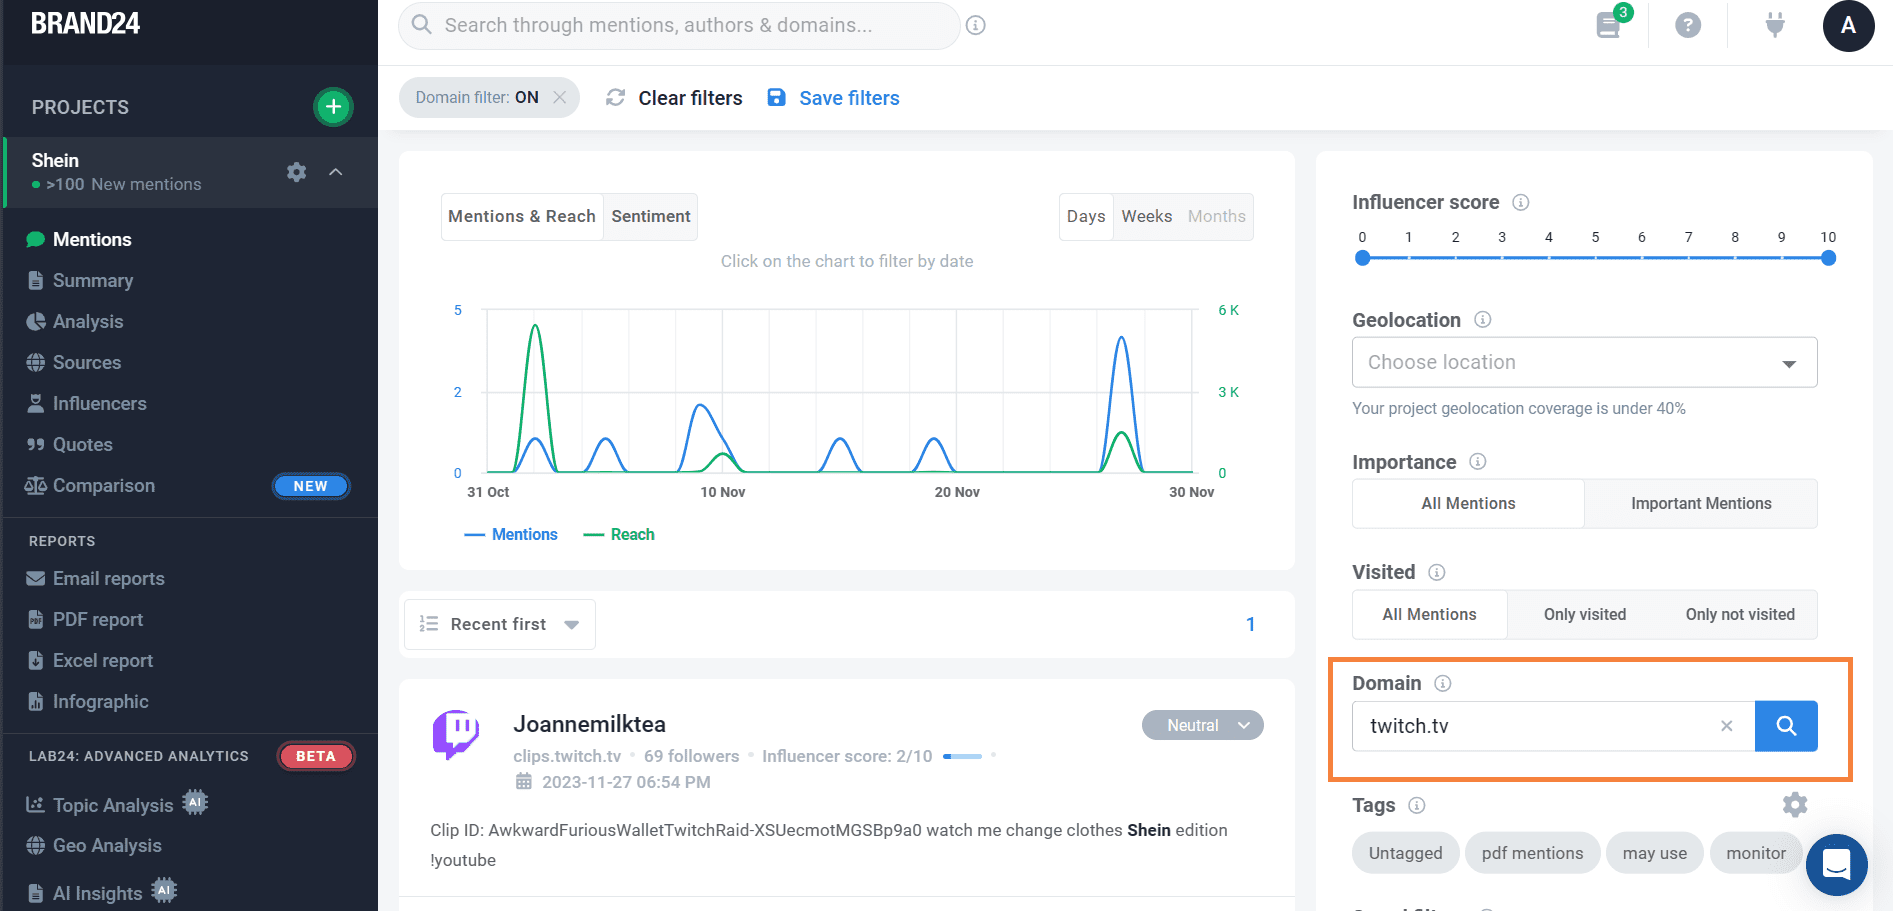Remove the Domain filter ON chip

(560, 97)
